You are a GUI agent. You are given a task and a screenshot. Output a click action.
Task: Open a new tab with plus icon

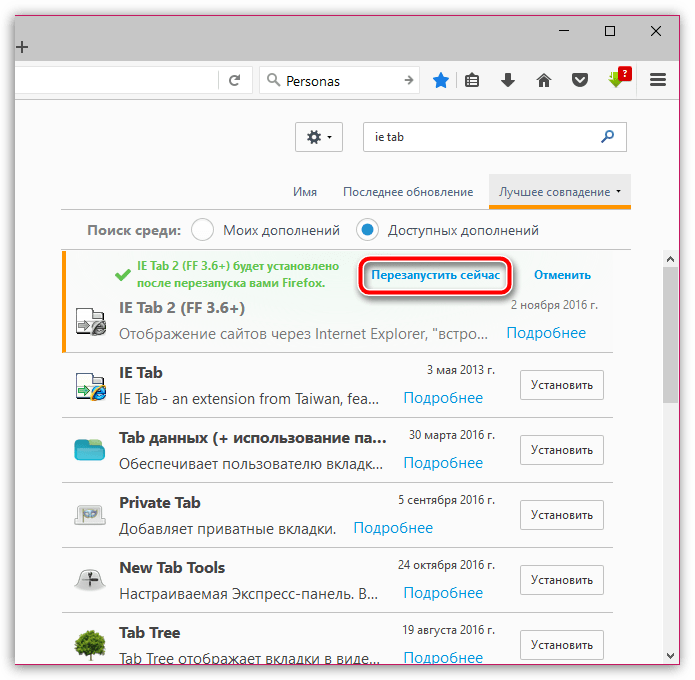[x=22, y=47]
